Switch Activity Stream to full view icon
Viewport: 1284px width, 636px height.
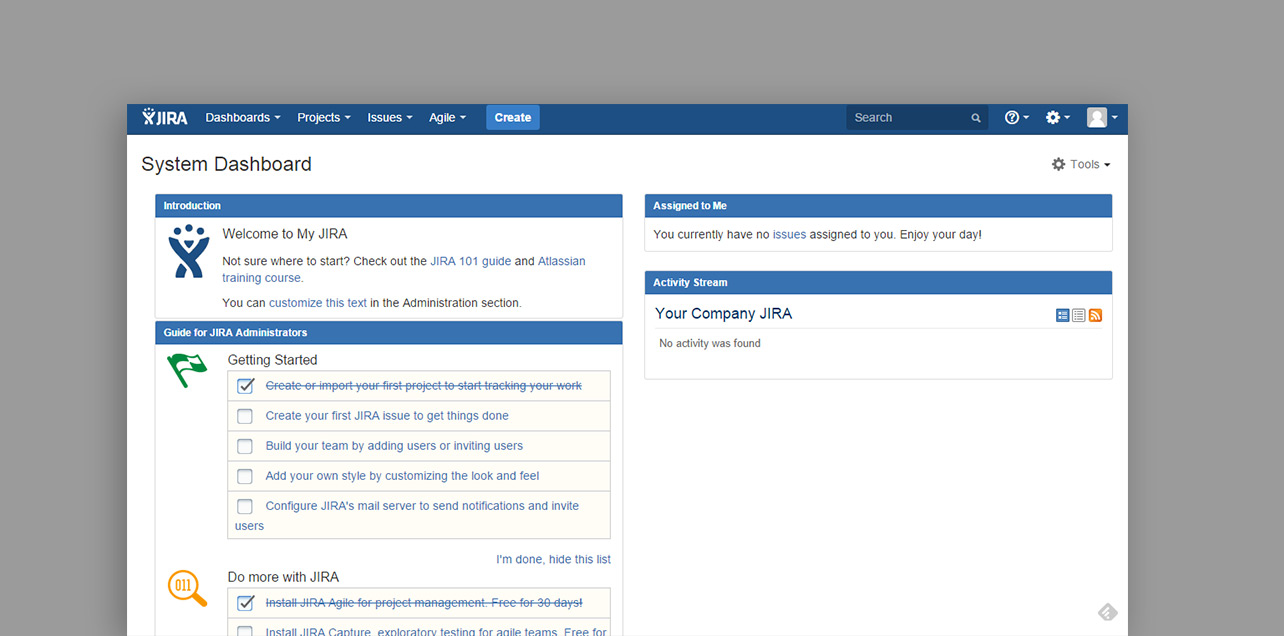point(1063,315)
